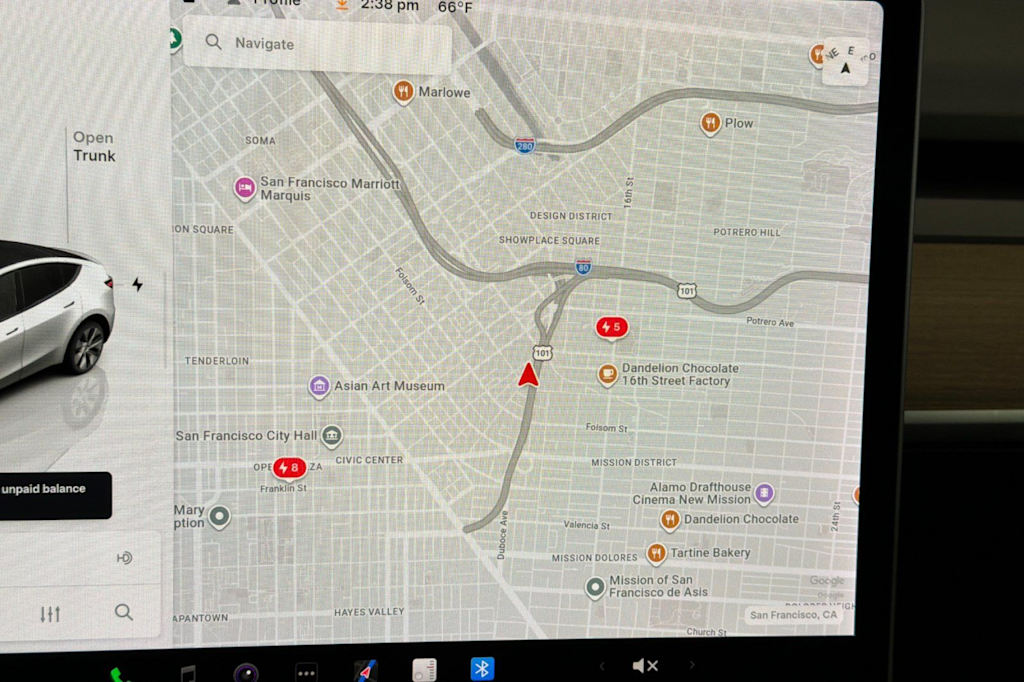Decrease volume with the left chevron
This screenshot has width=1024, height=682.
click(601, 666)
